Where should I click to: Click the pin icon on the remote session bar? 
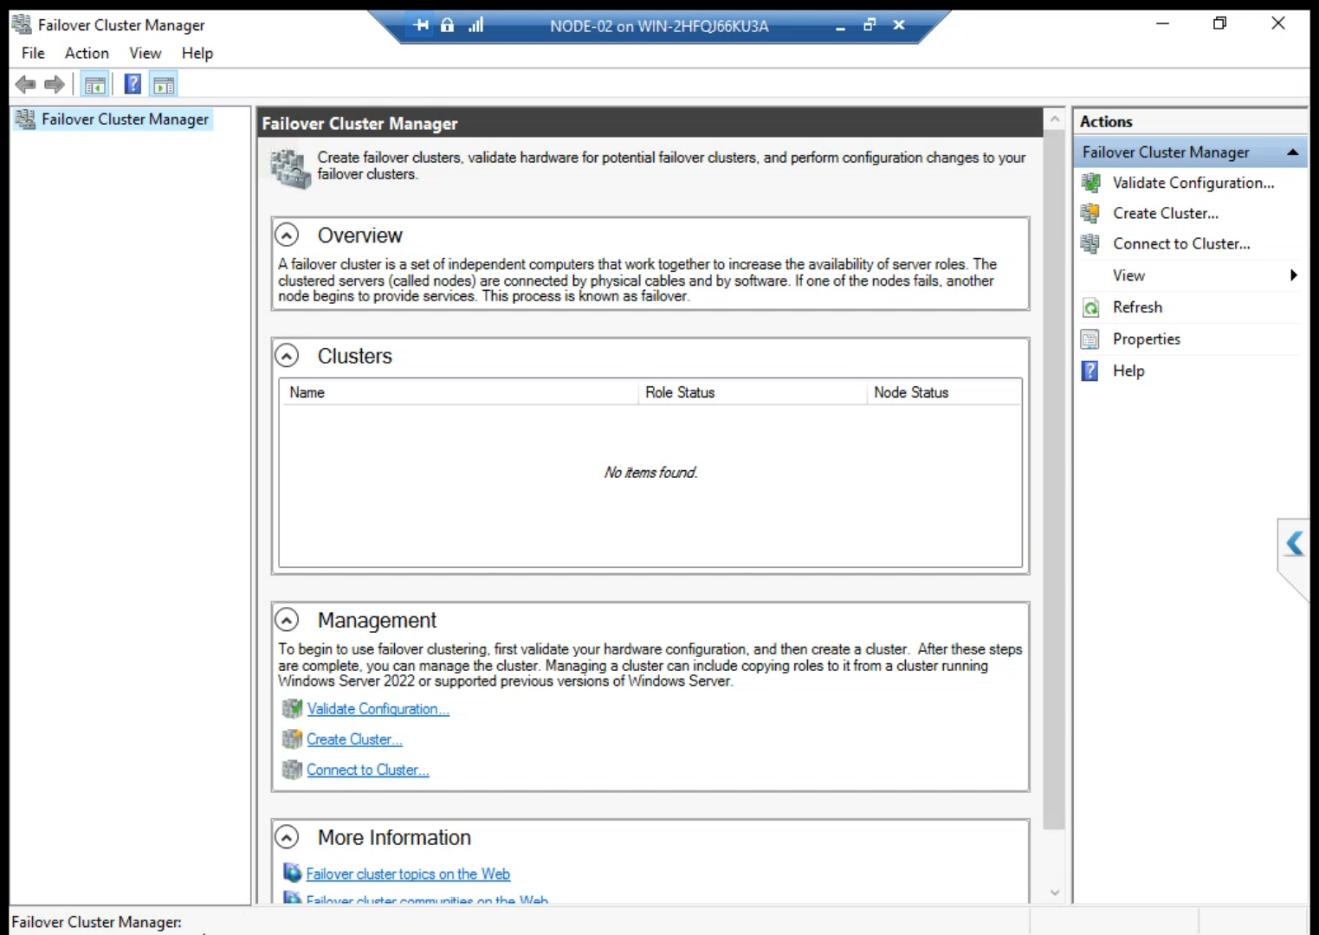(421, 25)
